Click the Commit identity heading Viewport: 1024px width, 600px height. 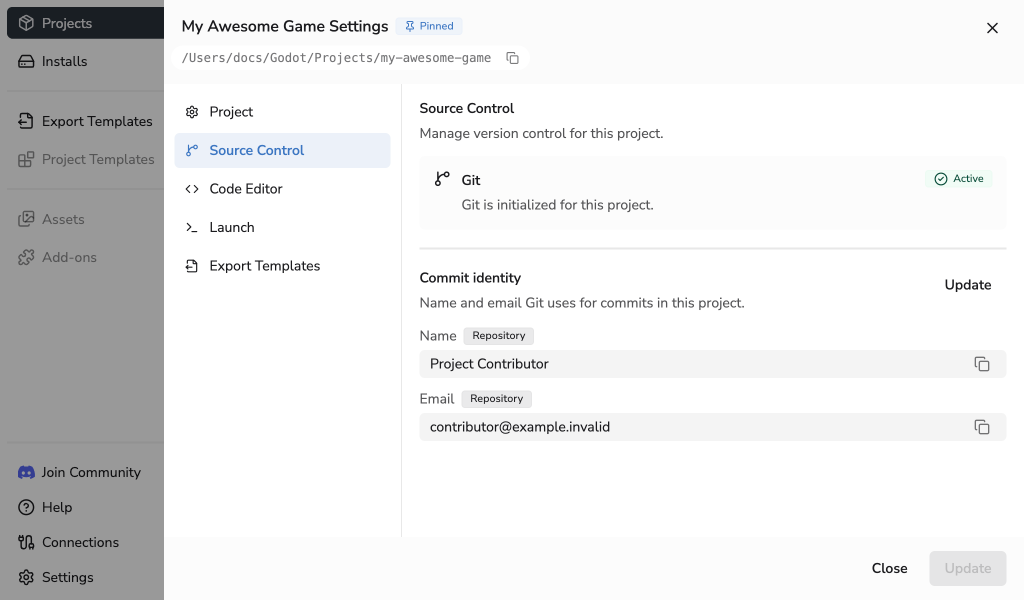pos(470,278)
